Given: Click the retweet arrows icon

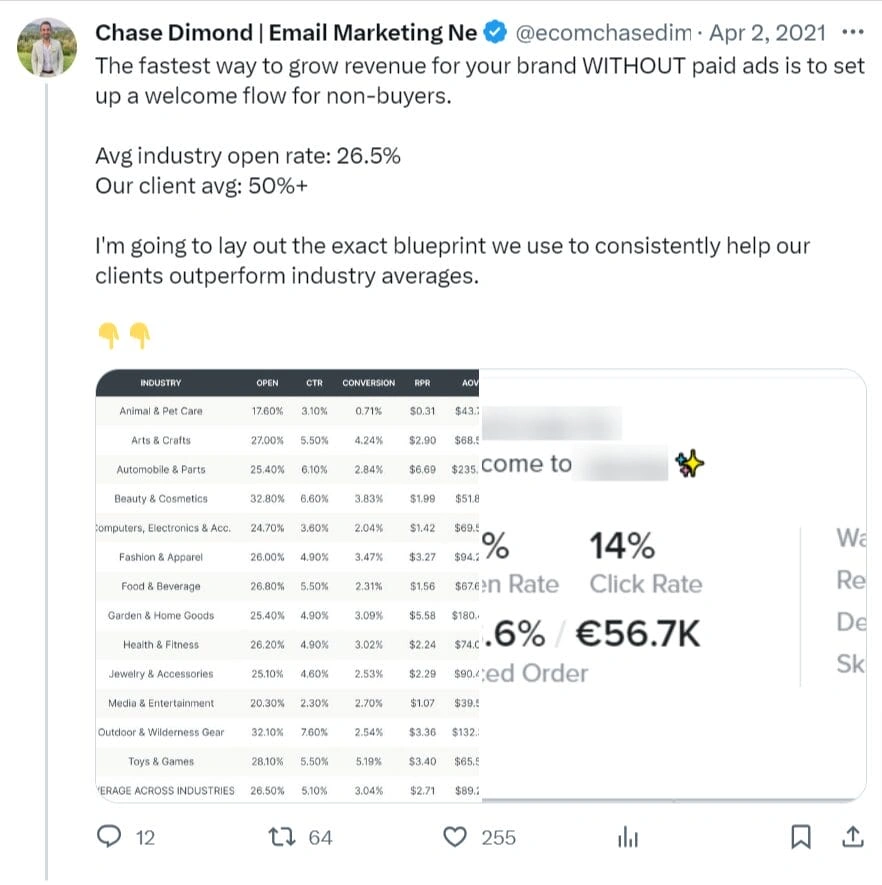Looking at the screenshot, I should [x=281, y=837].
